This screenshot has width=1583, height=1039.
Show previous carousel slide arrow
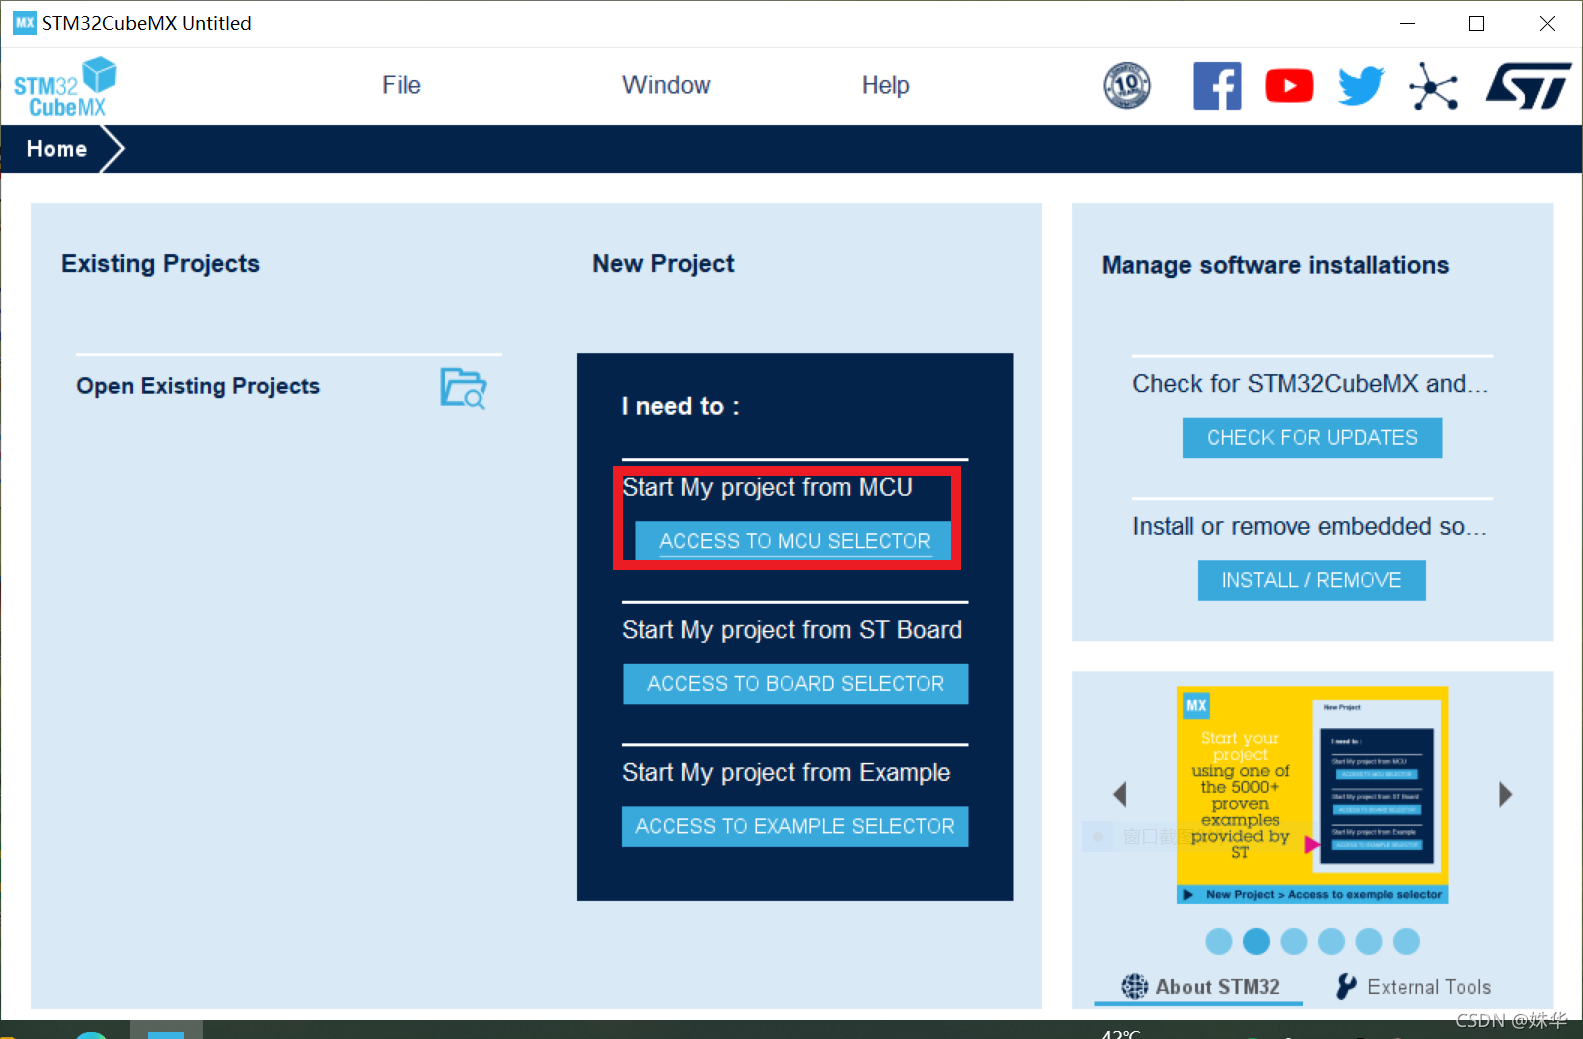1120,794
